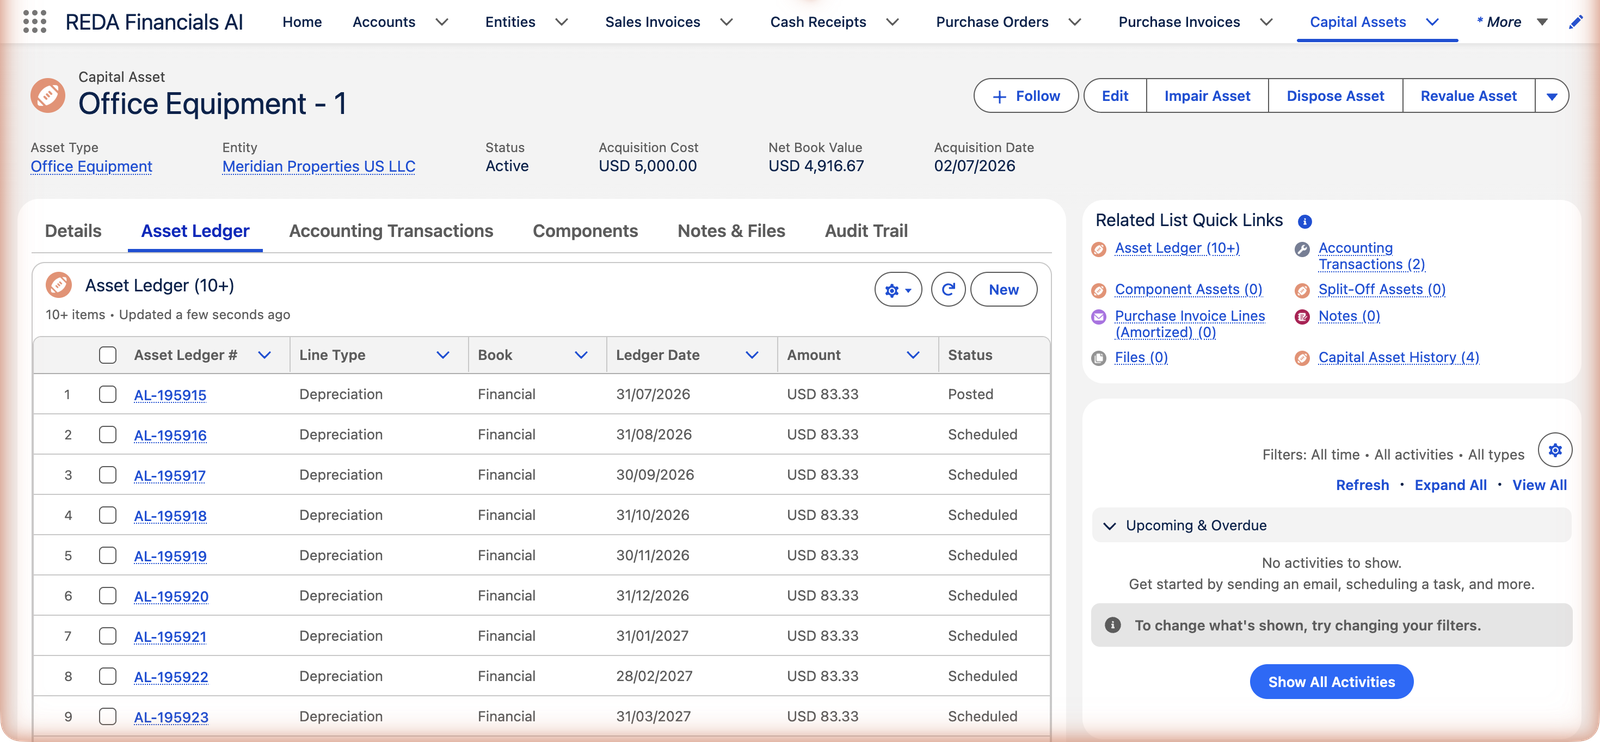Click the Split-Off Assets quick link icon
The width and height of the screenshot is (1600, 742).
(x=1302, y=290)
